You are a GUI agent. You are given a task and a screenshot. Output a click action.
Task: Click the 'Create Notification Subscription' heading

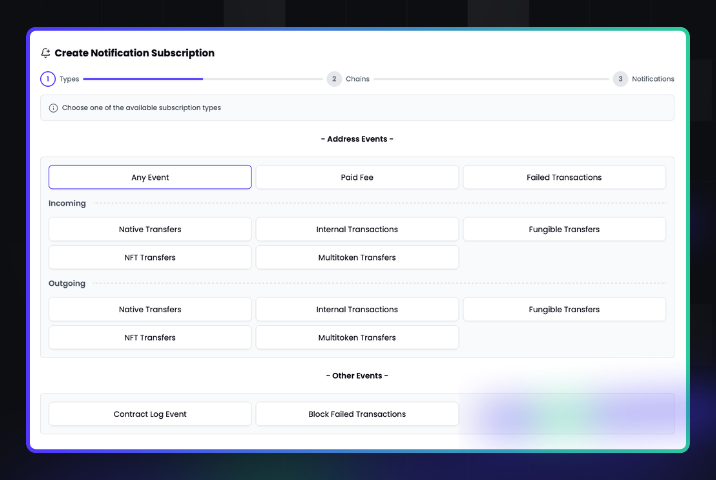(x=134, y=53)
